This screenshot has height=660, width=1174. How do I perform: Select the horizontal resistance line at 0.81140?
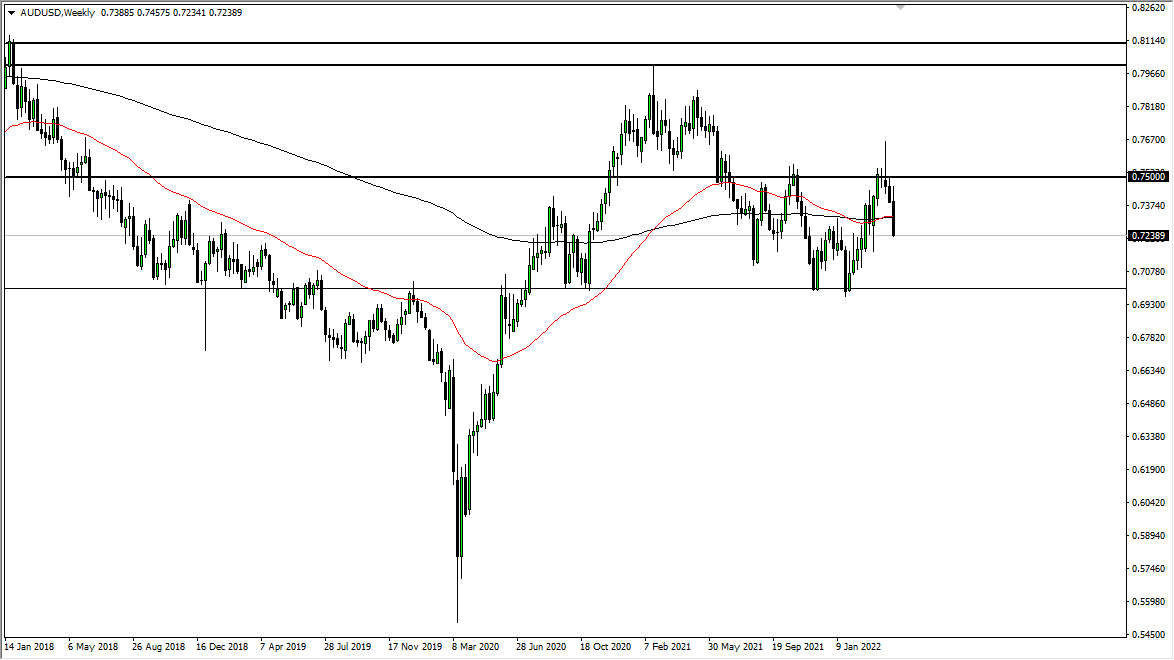point(600,43)
